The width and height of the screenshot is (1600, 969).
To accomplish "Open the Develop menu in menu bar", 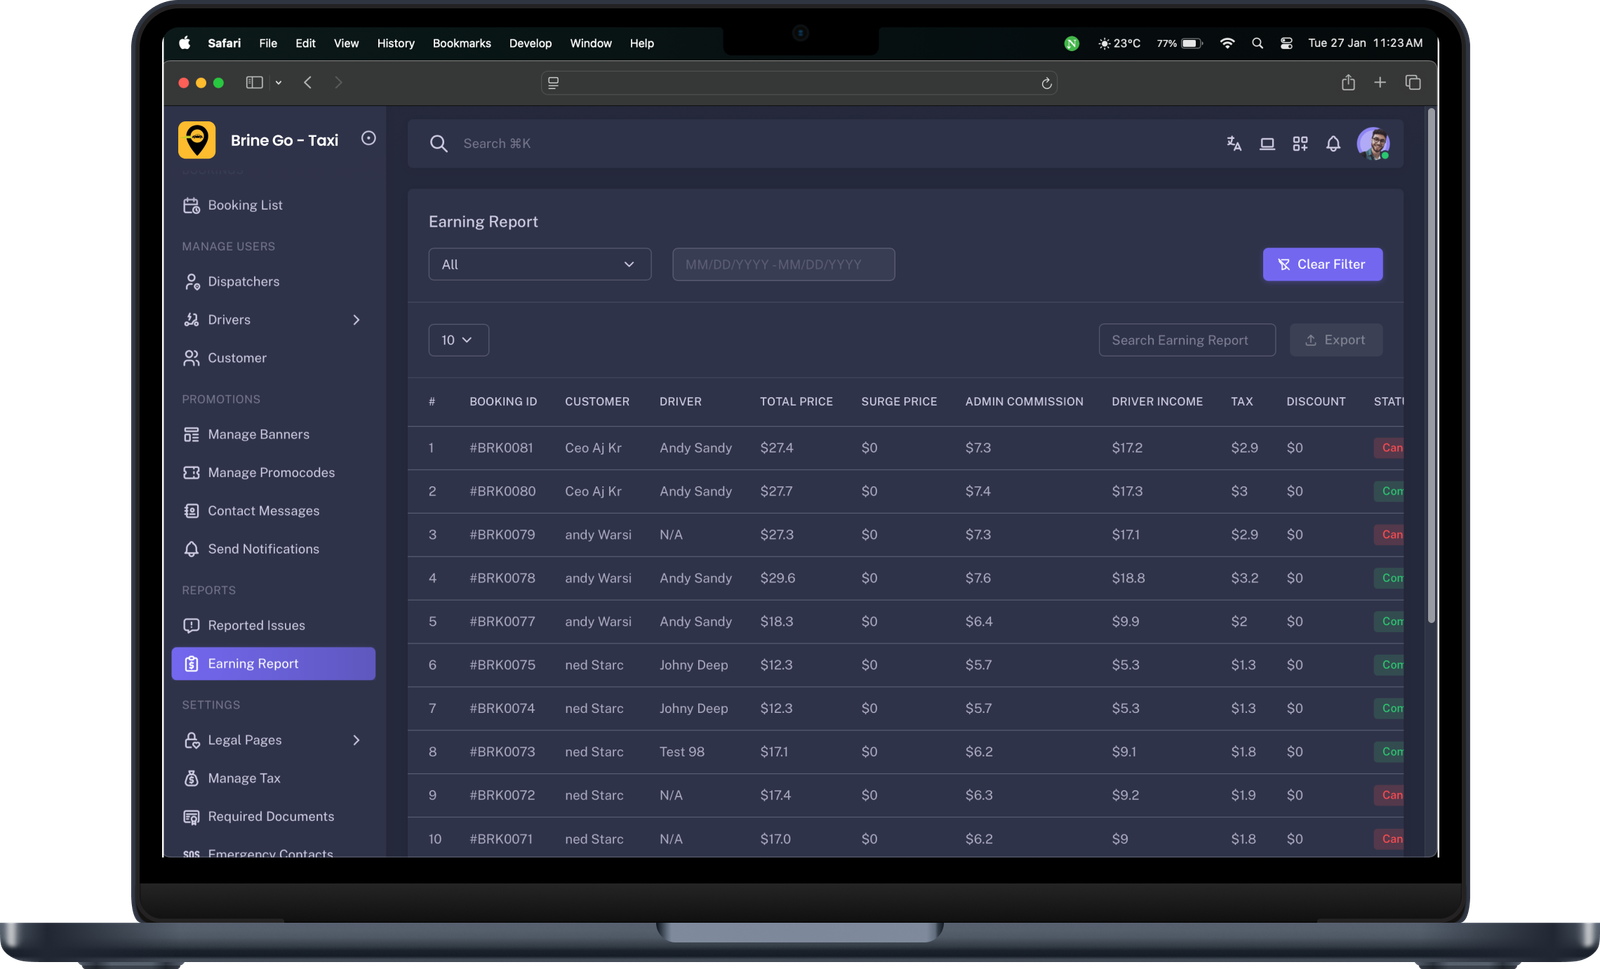I will click(x=530, y=43).
